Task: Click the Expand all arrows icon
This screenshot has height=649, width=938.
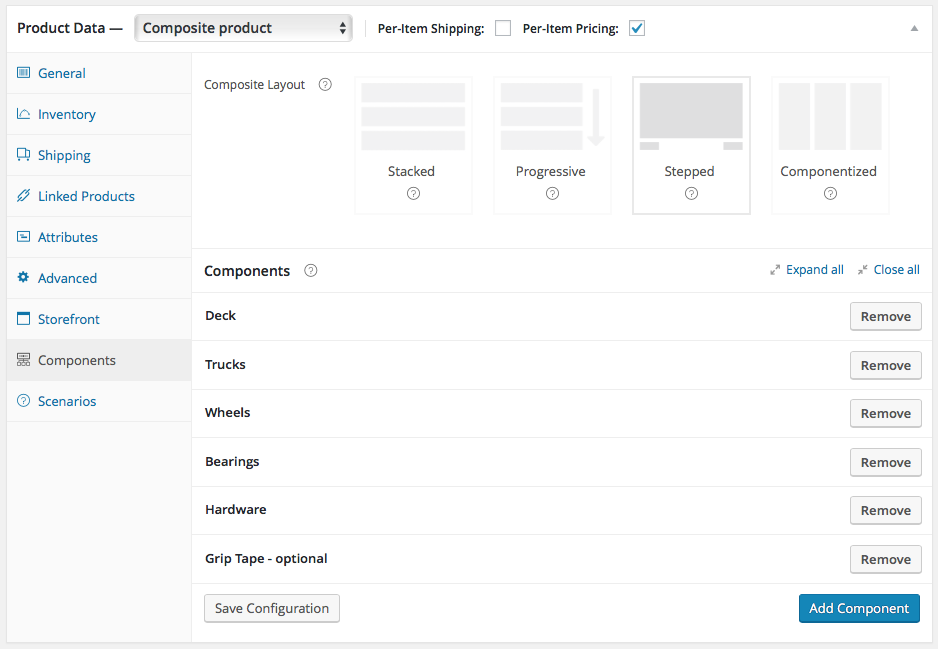Action: pyautogui.click(x=775, y=270)
